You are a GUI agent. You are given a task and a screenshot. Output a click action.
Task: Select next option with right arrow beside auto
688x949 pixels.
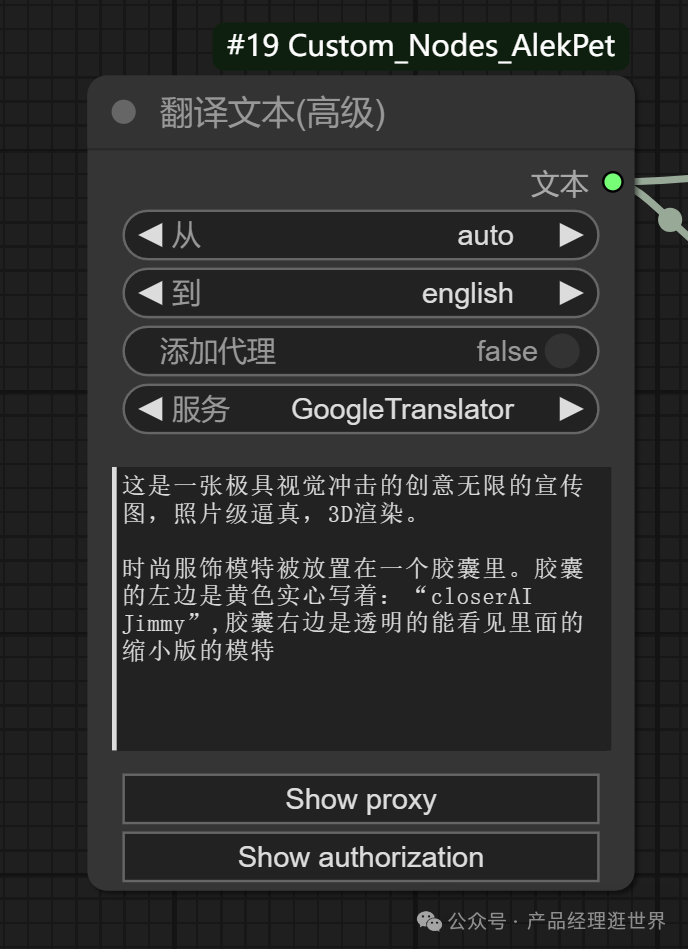click(x=571, y=235)
